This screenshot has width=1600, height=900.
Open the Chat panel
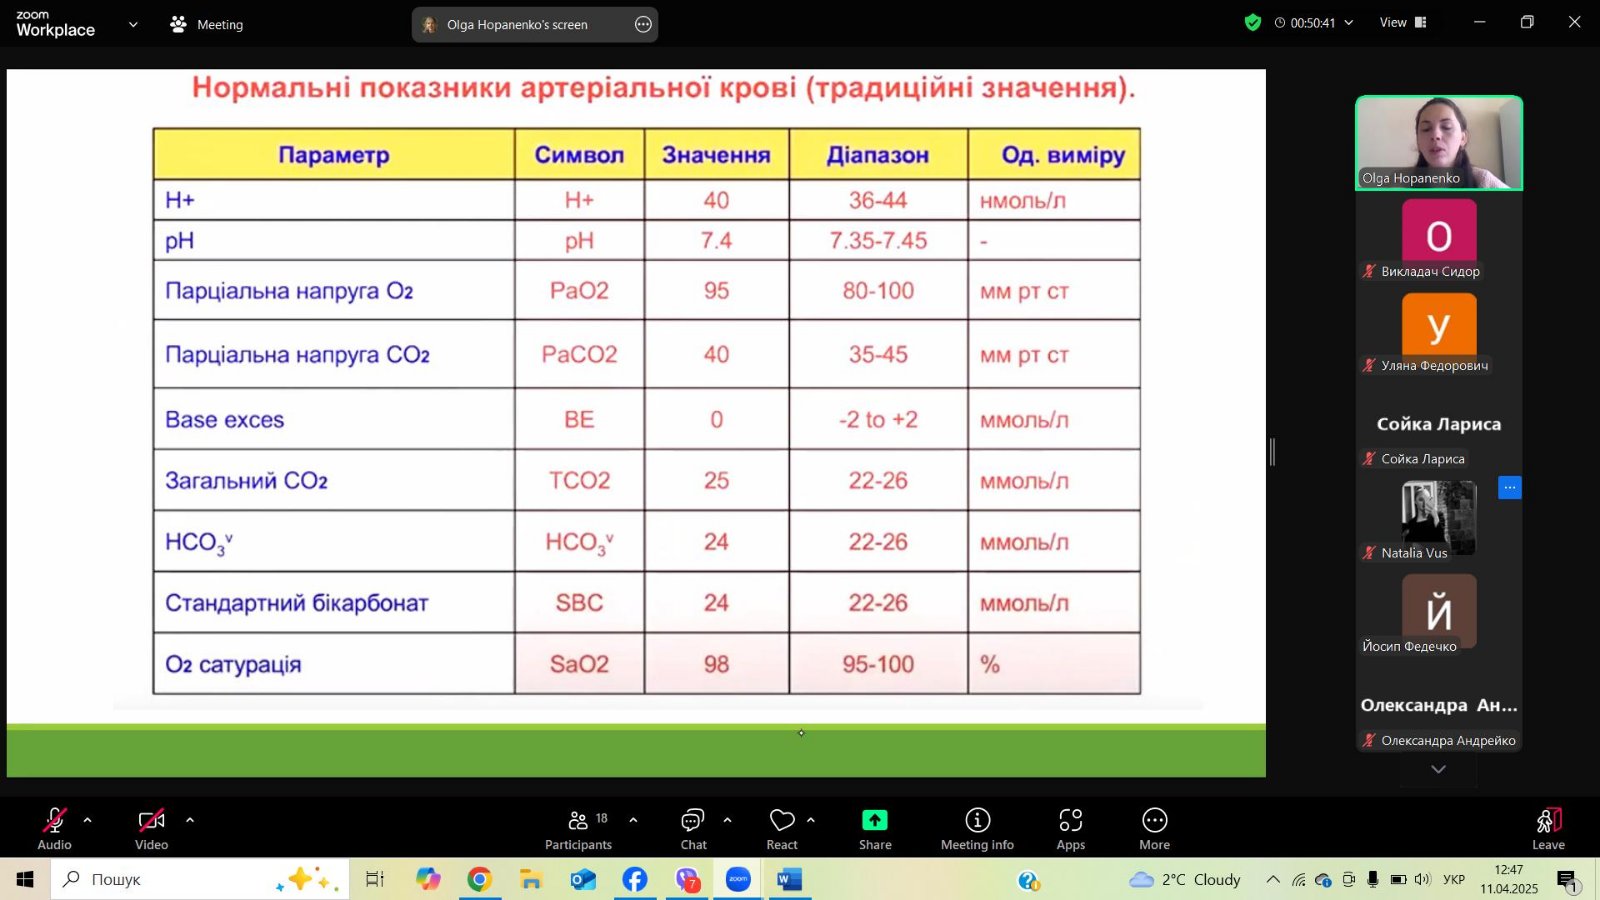(693, 828)
